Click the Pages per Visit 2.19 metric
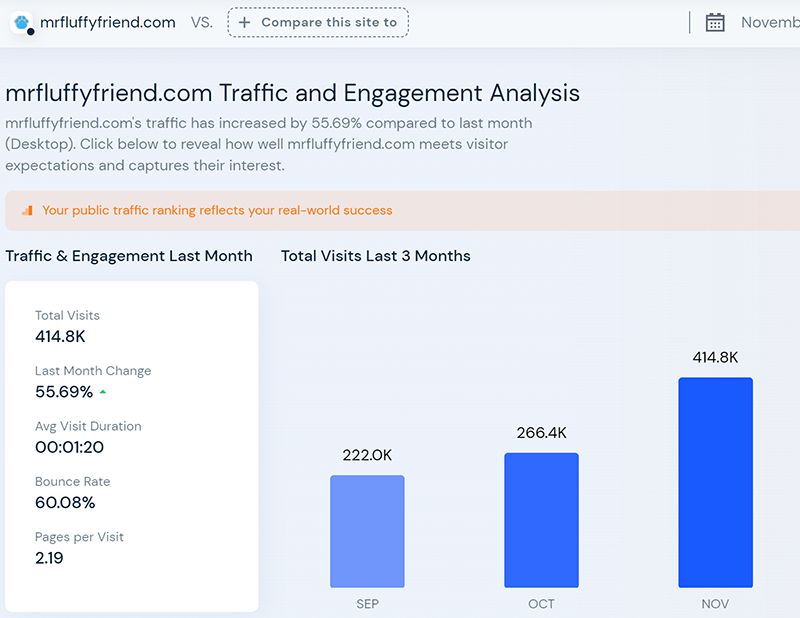The image size is (800, 618). (x=49, y=558)
